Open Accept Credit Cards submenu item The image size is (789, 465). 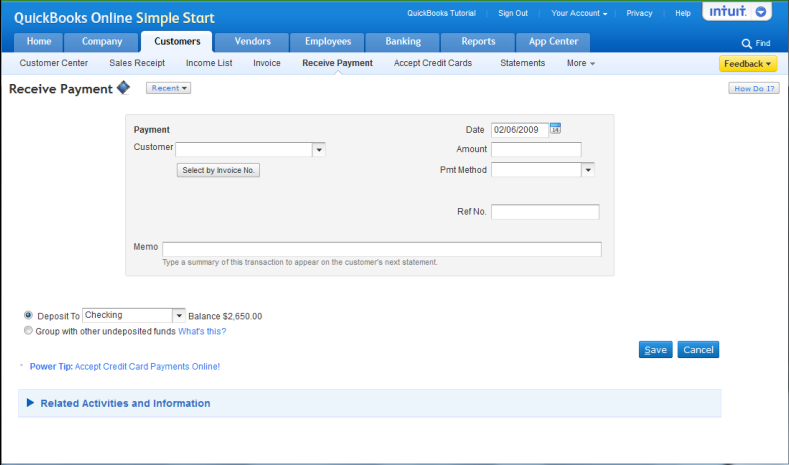[x=433, y=63]
